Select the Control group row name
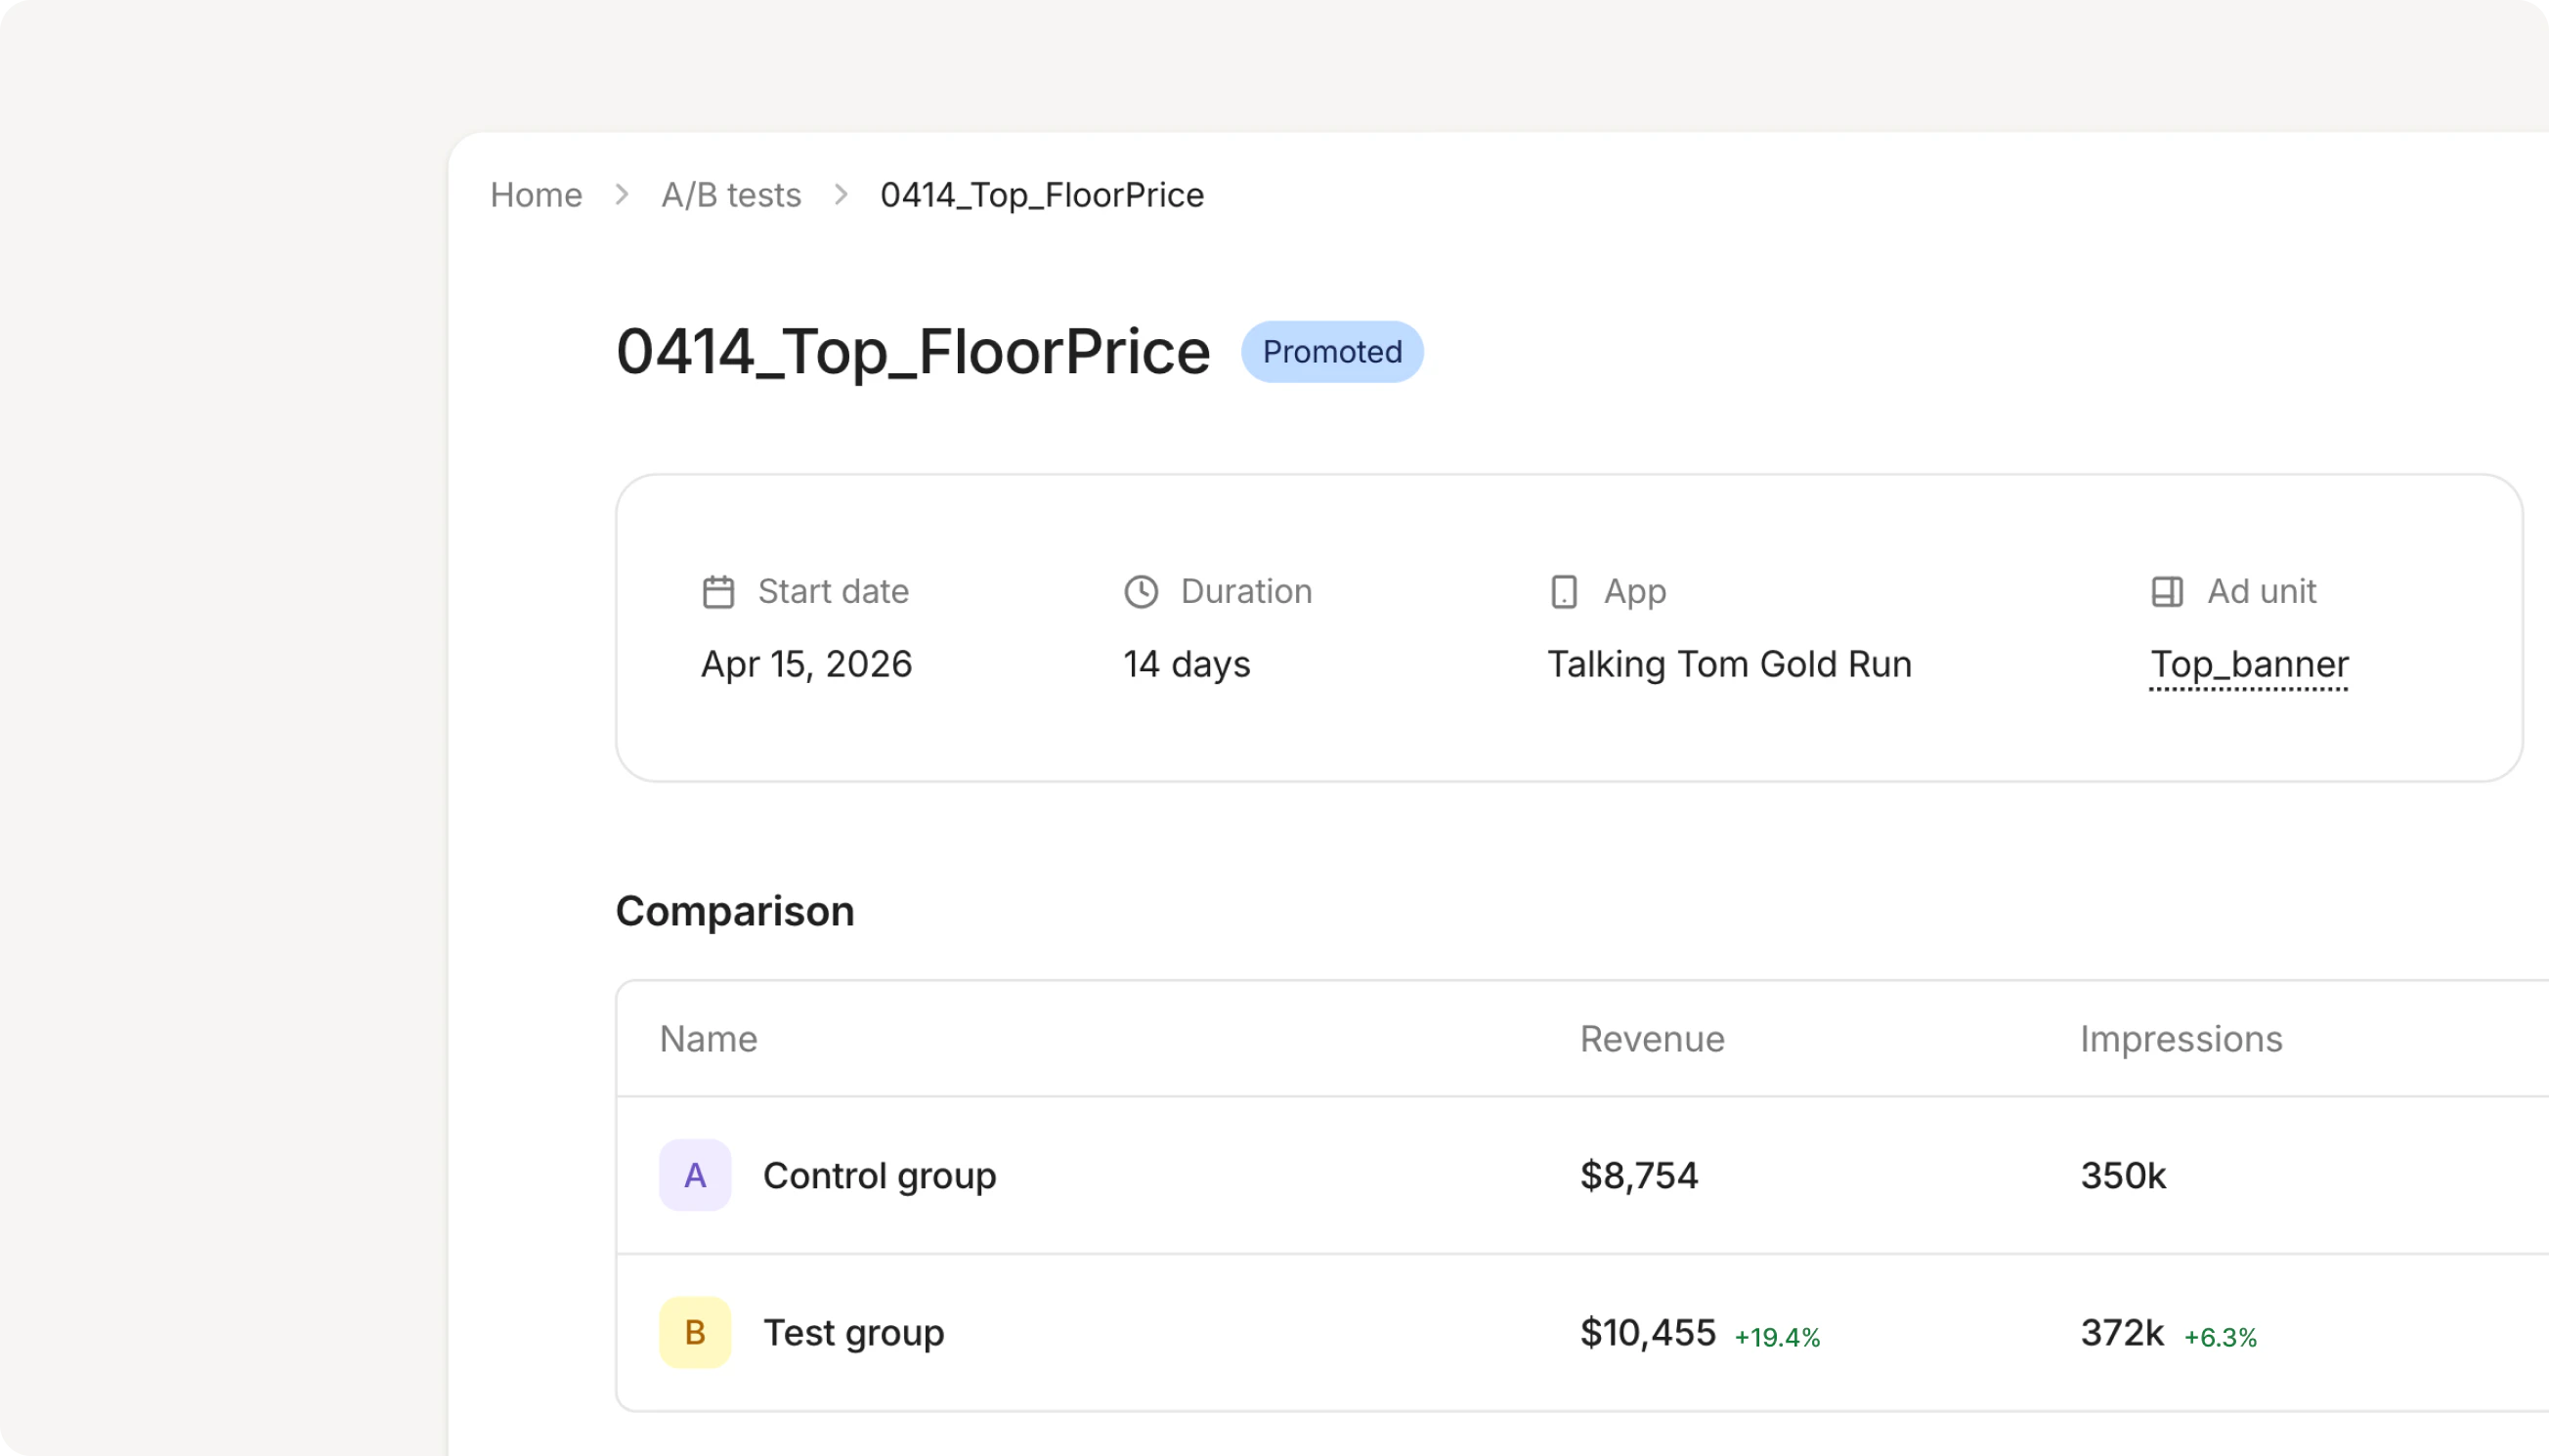This screenshot has height=1456, width=2549. pyautogui.click(x=879, y=1175)
